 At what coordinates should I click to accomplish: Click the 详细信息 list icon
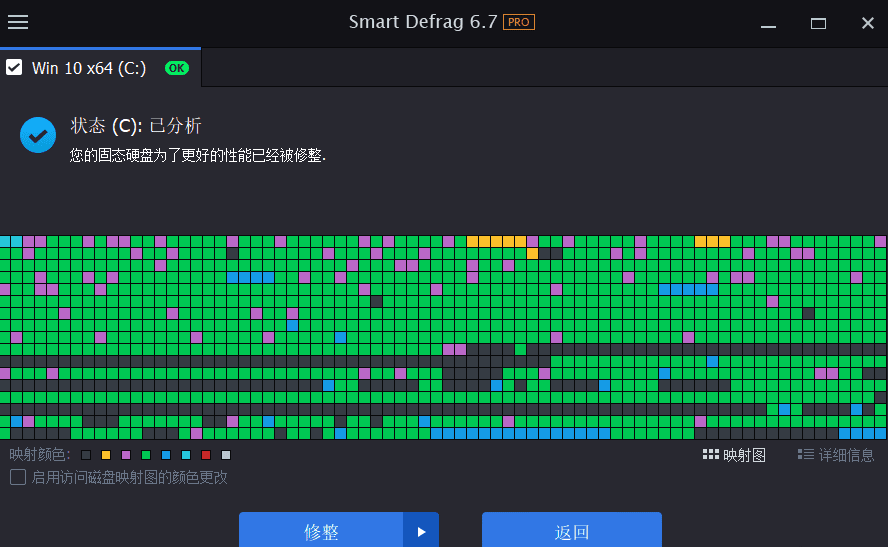pos(805,455)
